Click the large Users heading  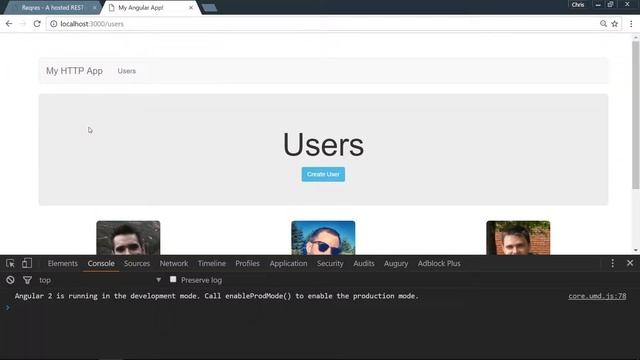[x=323, y=144]
